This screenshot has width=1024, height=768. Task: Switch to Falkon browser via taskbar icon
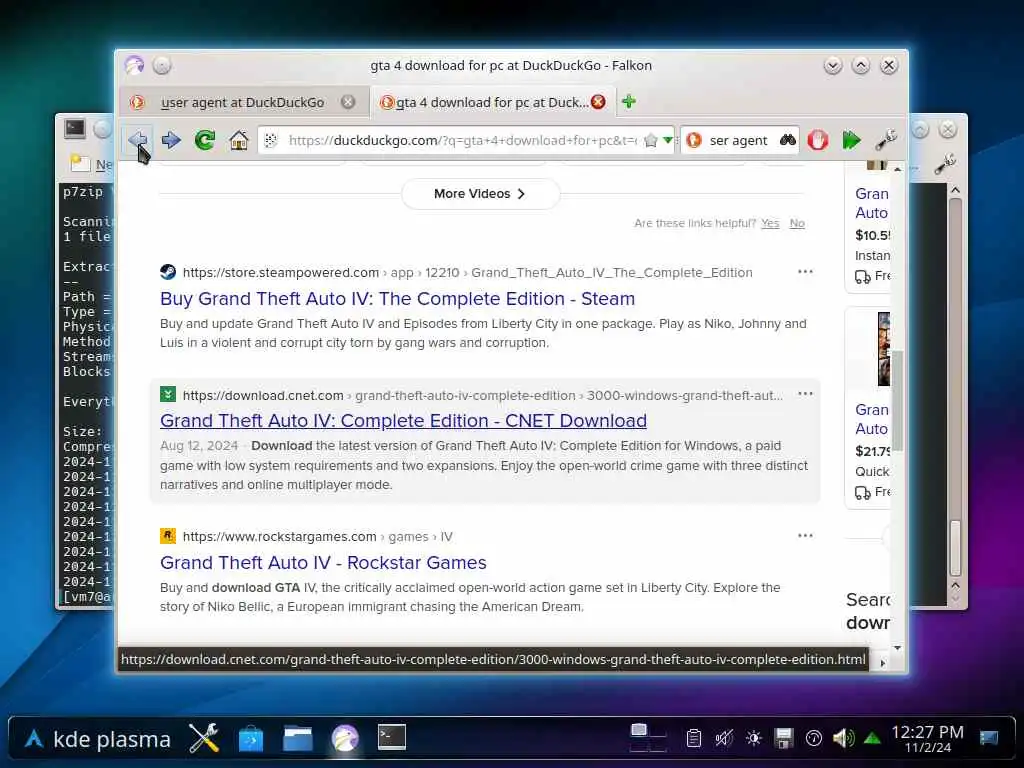click(x=345, y=739)
